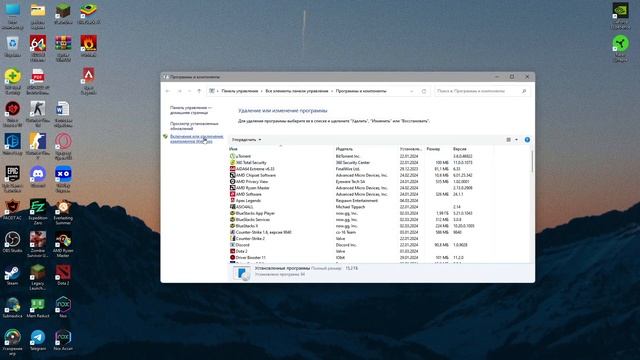Open the Legacy Launcher desktop icon

[38, 278]
